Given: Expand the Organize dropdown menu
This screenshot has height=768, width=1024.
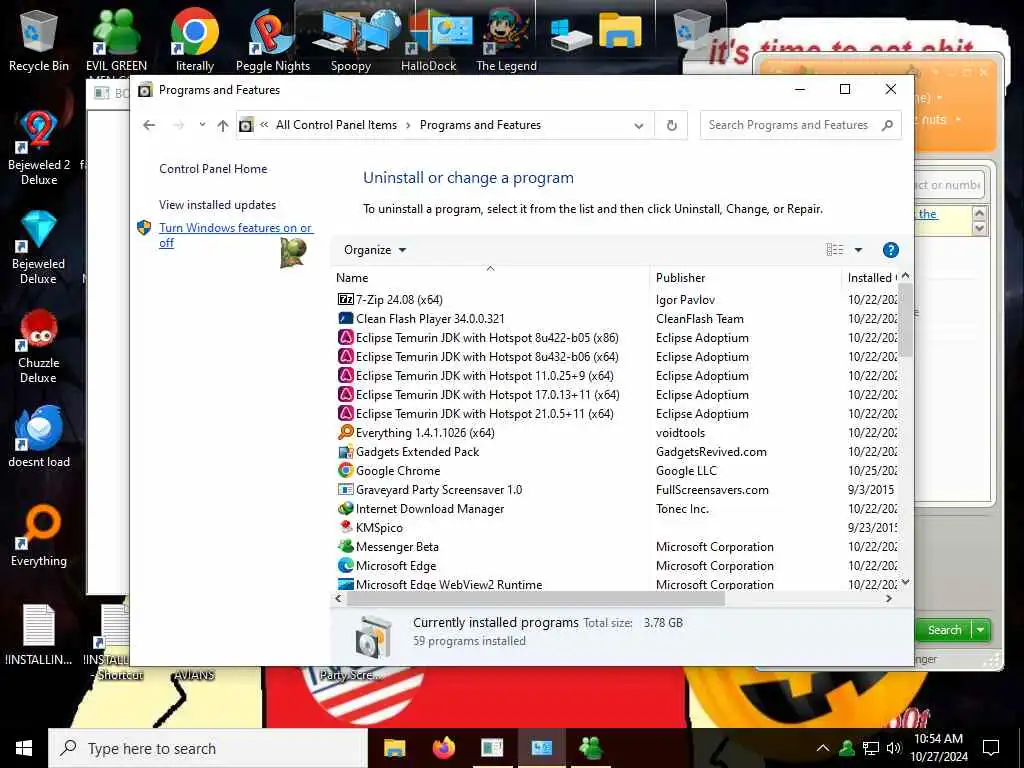Looking at the screenshot, I should pyautogui.click(x=375, y=250).
